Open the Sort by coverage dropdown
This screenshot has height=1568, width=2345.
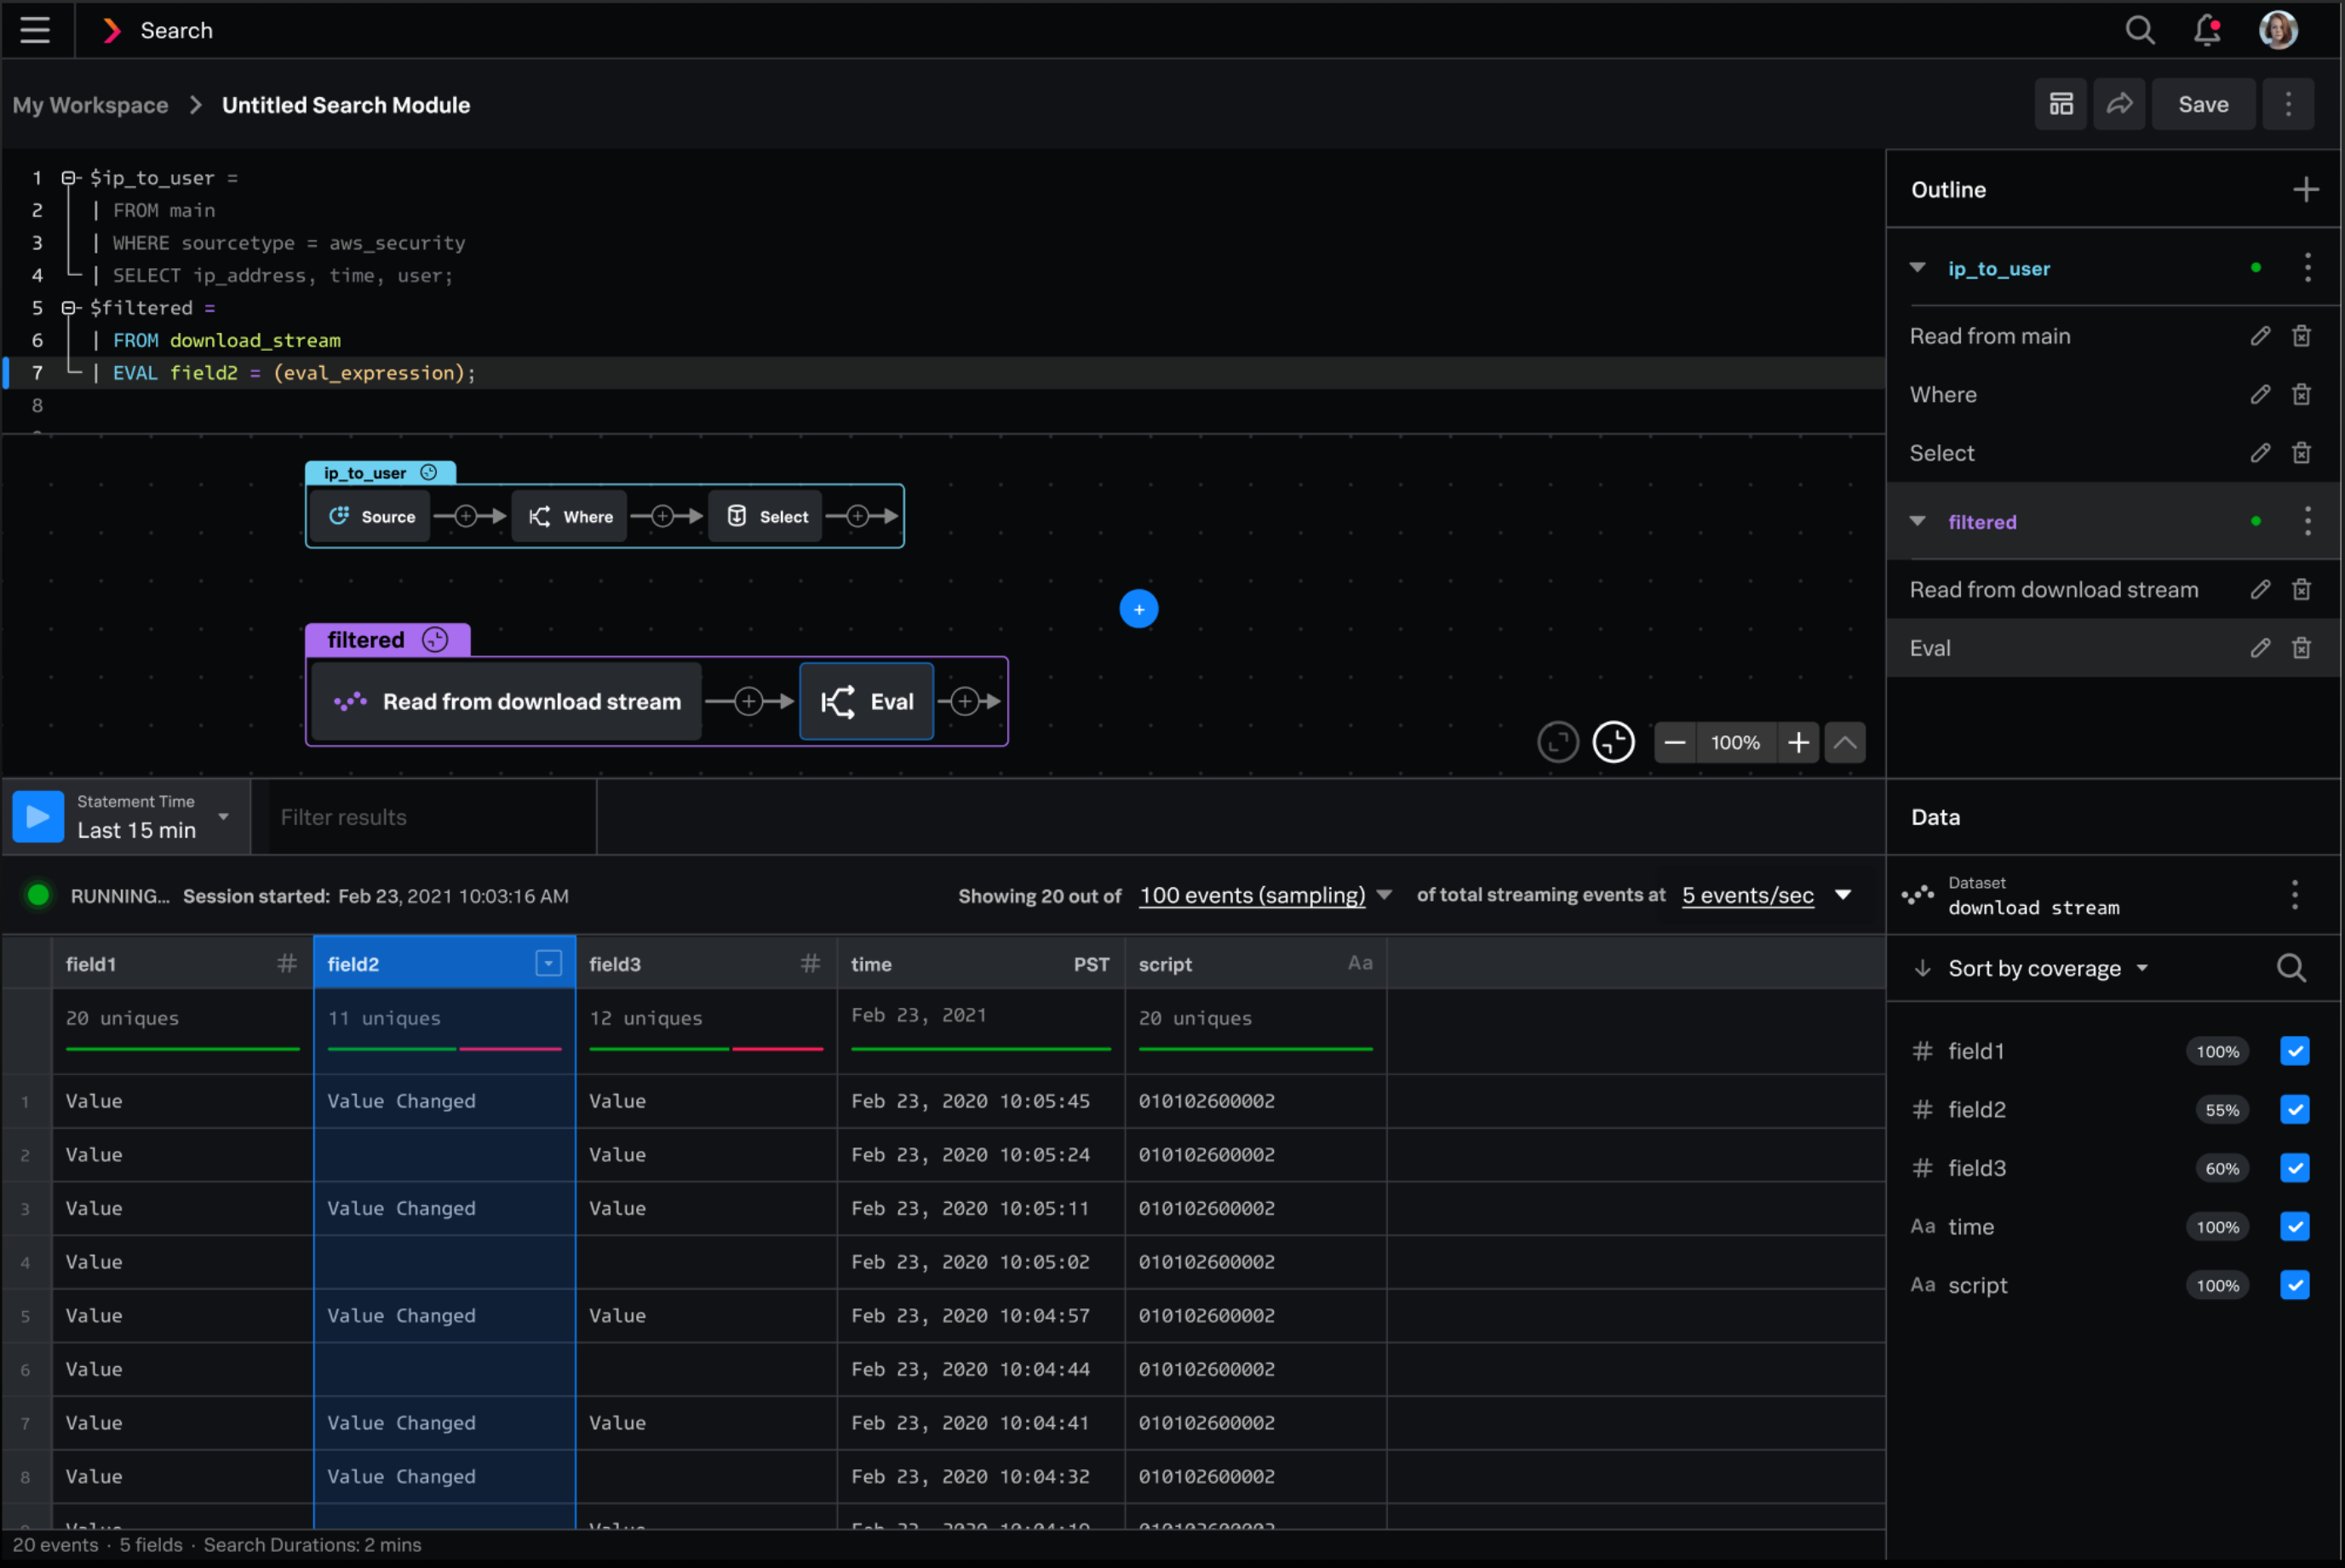coord(2047,968)
